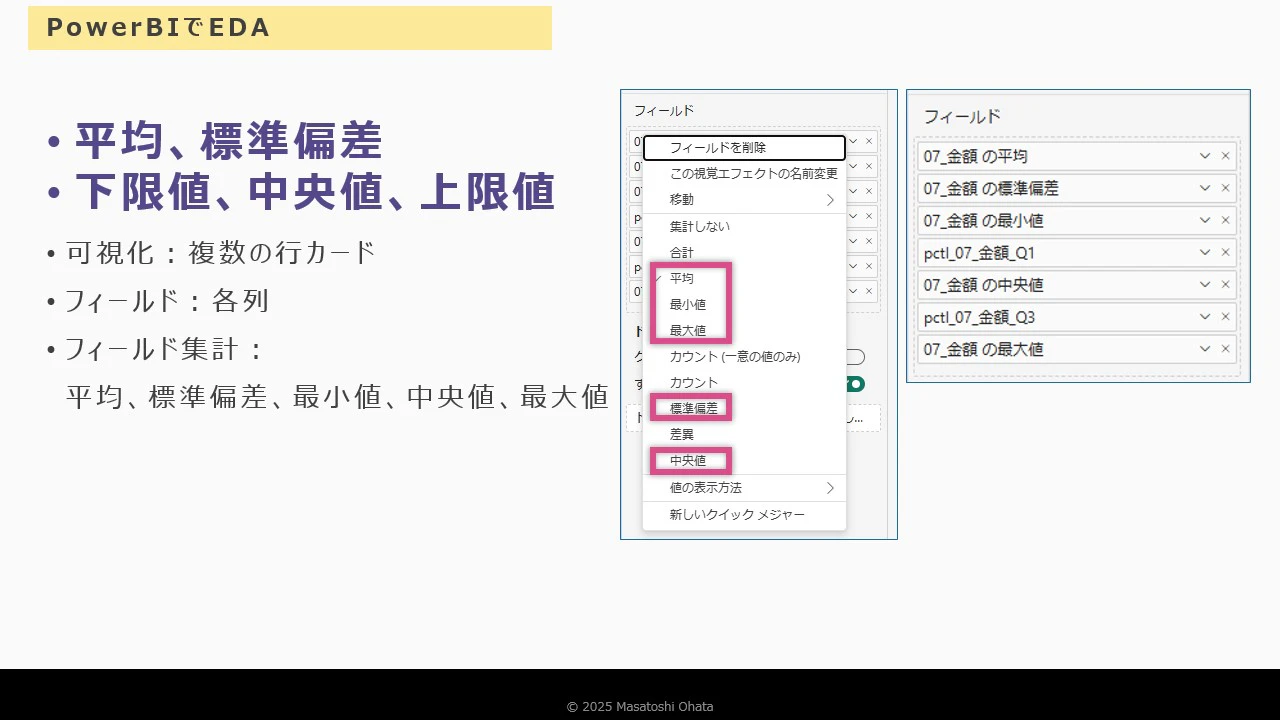1280x720 pixels.
Task: Select 最小値 in the aggregation menu
Action: pyautogui.click(x=744, y=305)
